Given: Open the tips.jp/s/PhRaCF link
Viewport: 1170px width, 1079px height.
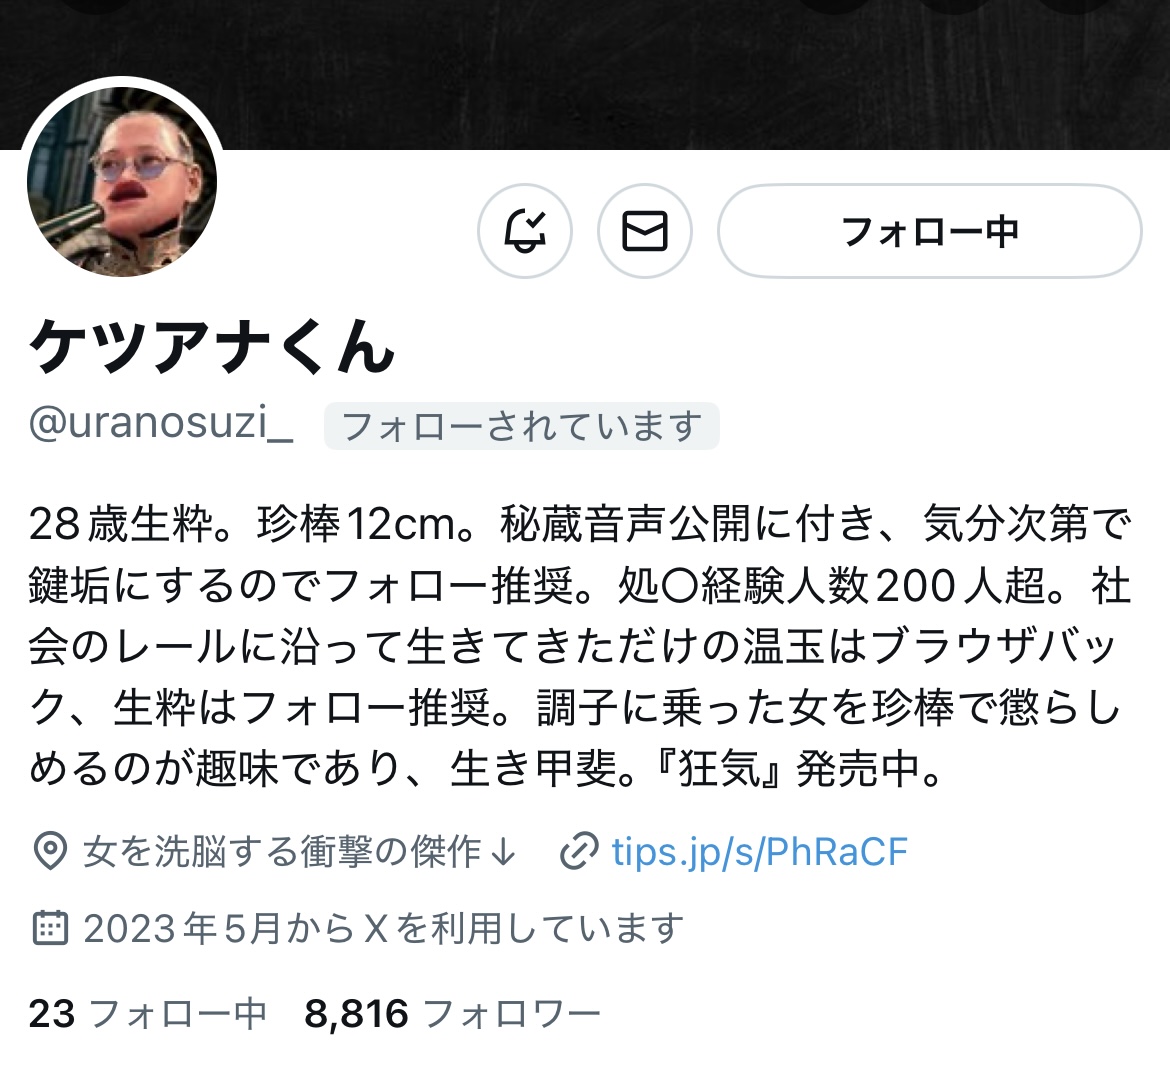Looking at the screenshot, I should (x=760, y=851).
